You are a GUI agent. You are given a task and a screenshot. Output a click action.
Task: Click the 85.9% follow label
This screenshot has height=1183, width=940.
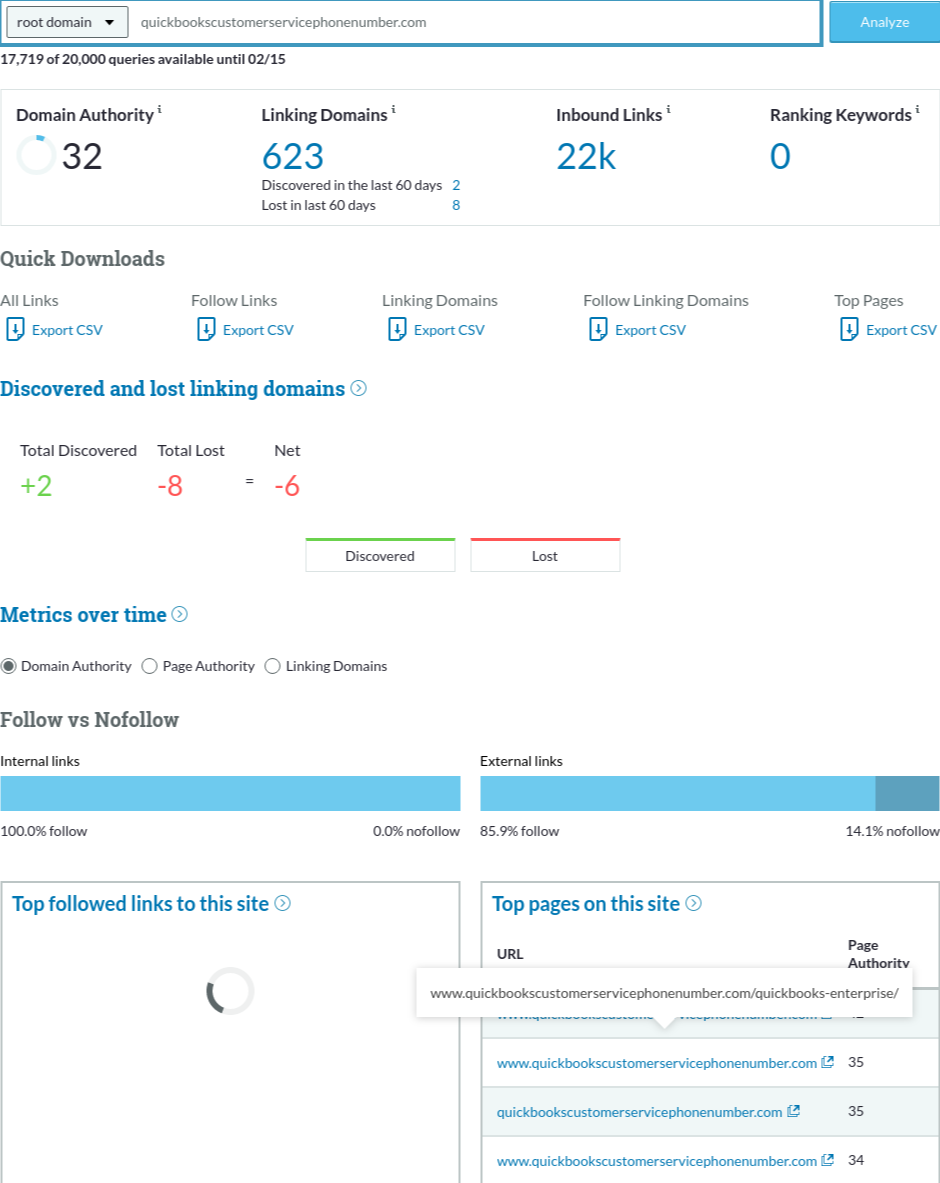520,831
